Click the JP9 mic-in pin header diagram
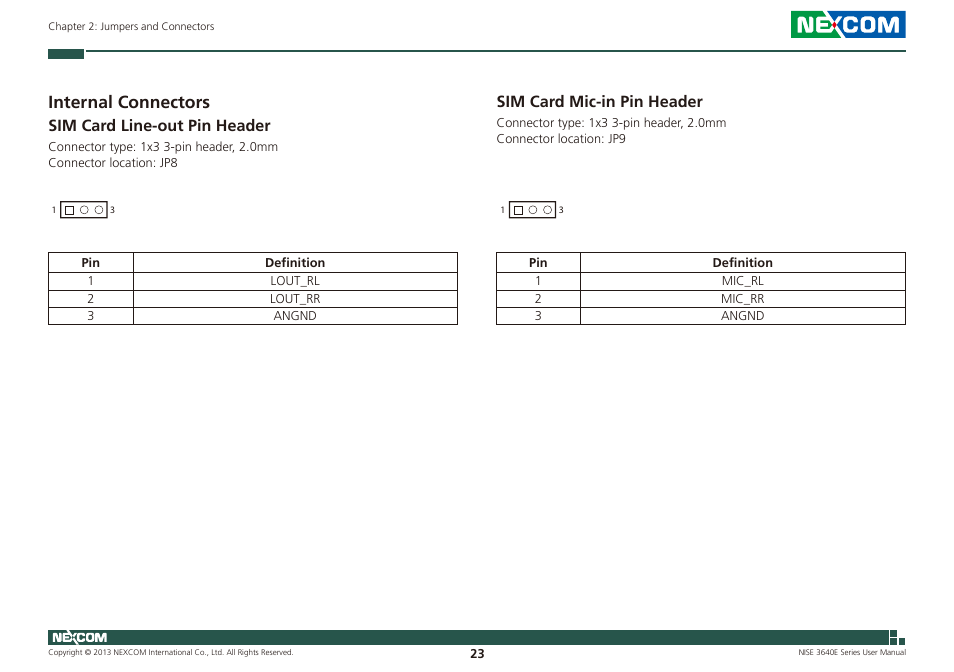Image resolution: width=954 pixels, height=672 pixels. point(532,210)
